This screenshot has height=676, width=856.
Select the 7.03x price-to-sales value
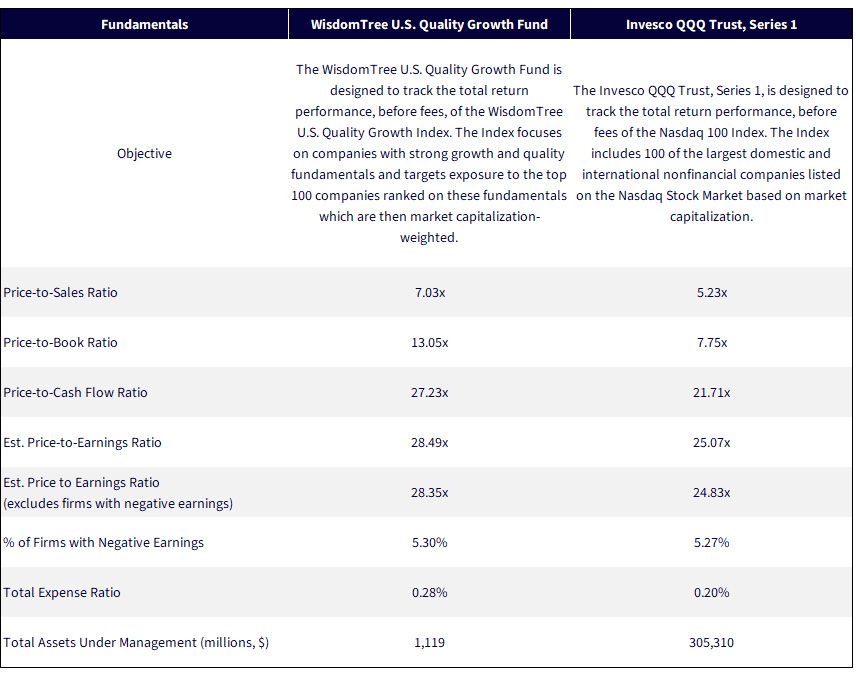(430, 293)
